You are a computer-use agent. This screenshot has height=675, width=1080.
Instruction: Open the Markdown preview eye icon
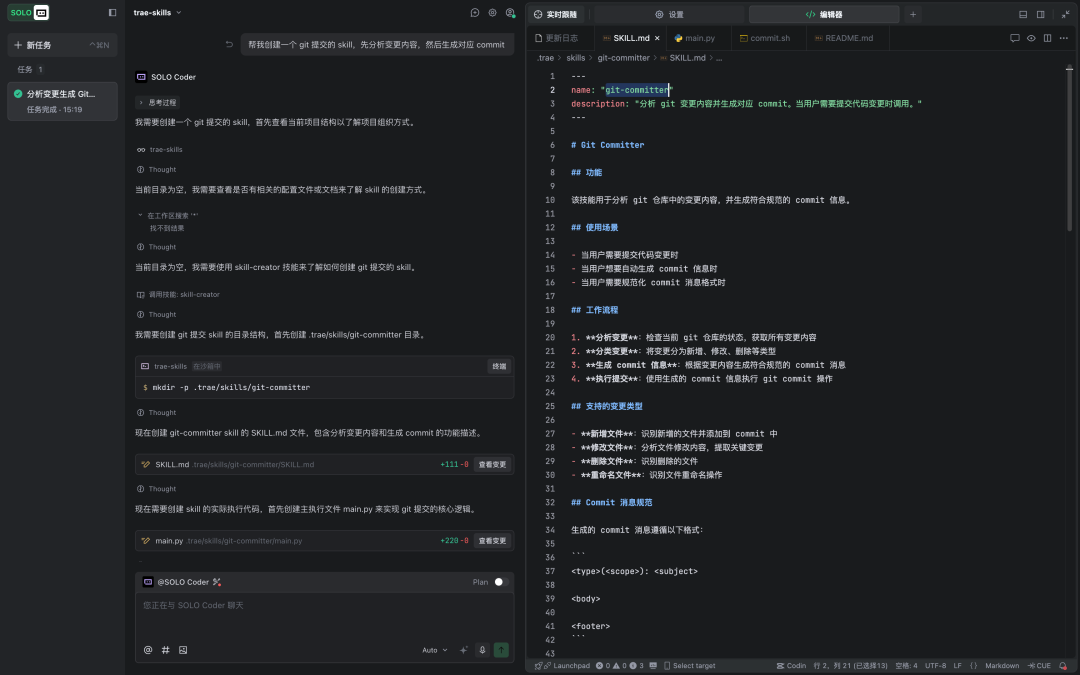coord(1030,37)
